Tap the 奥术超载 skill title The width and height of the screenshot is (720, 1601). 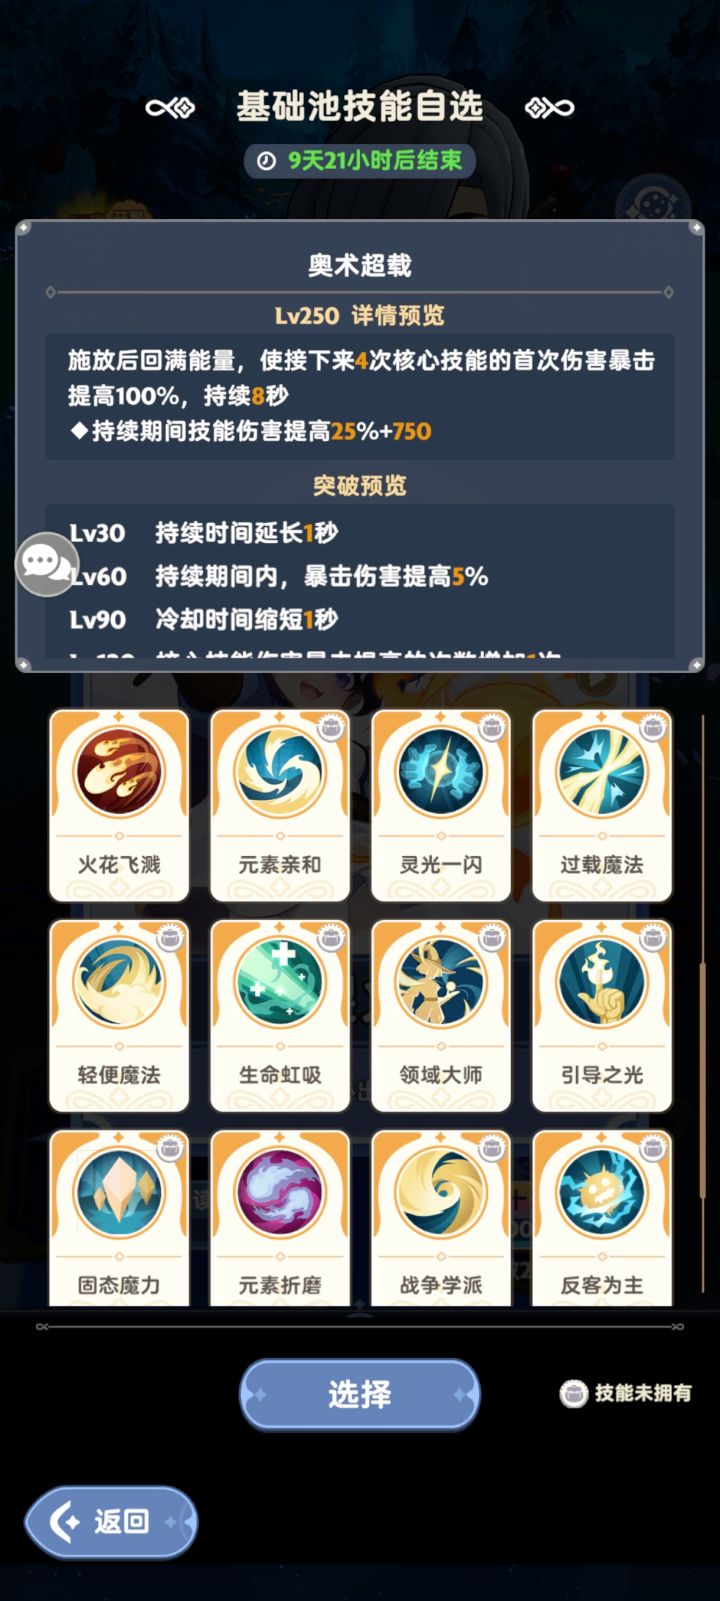[x=360, y=265]
